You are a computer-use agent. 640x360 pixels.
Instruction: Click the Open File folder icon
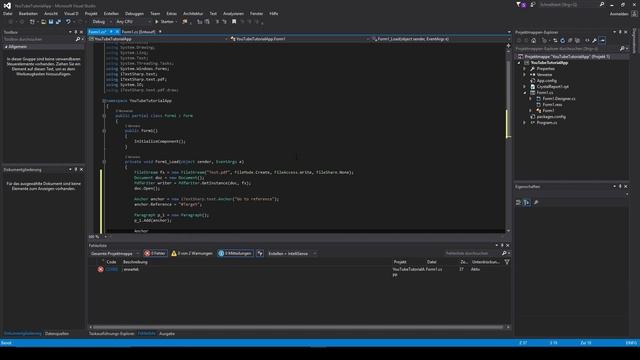pos(43,22)
